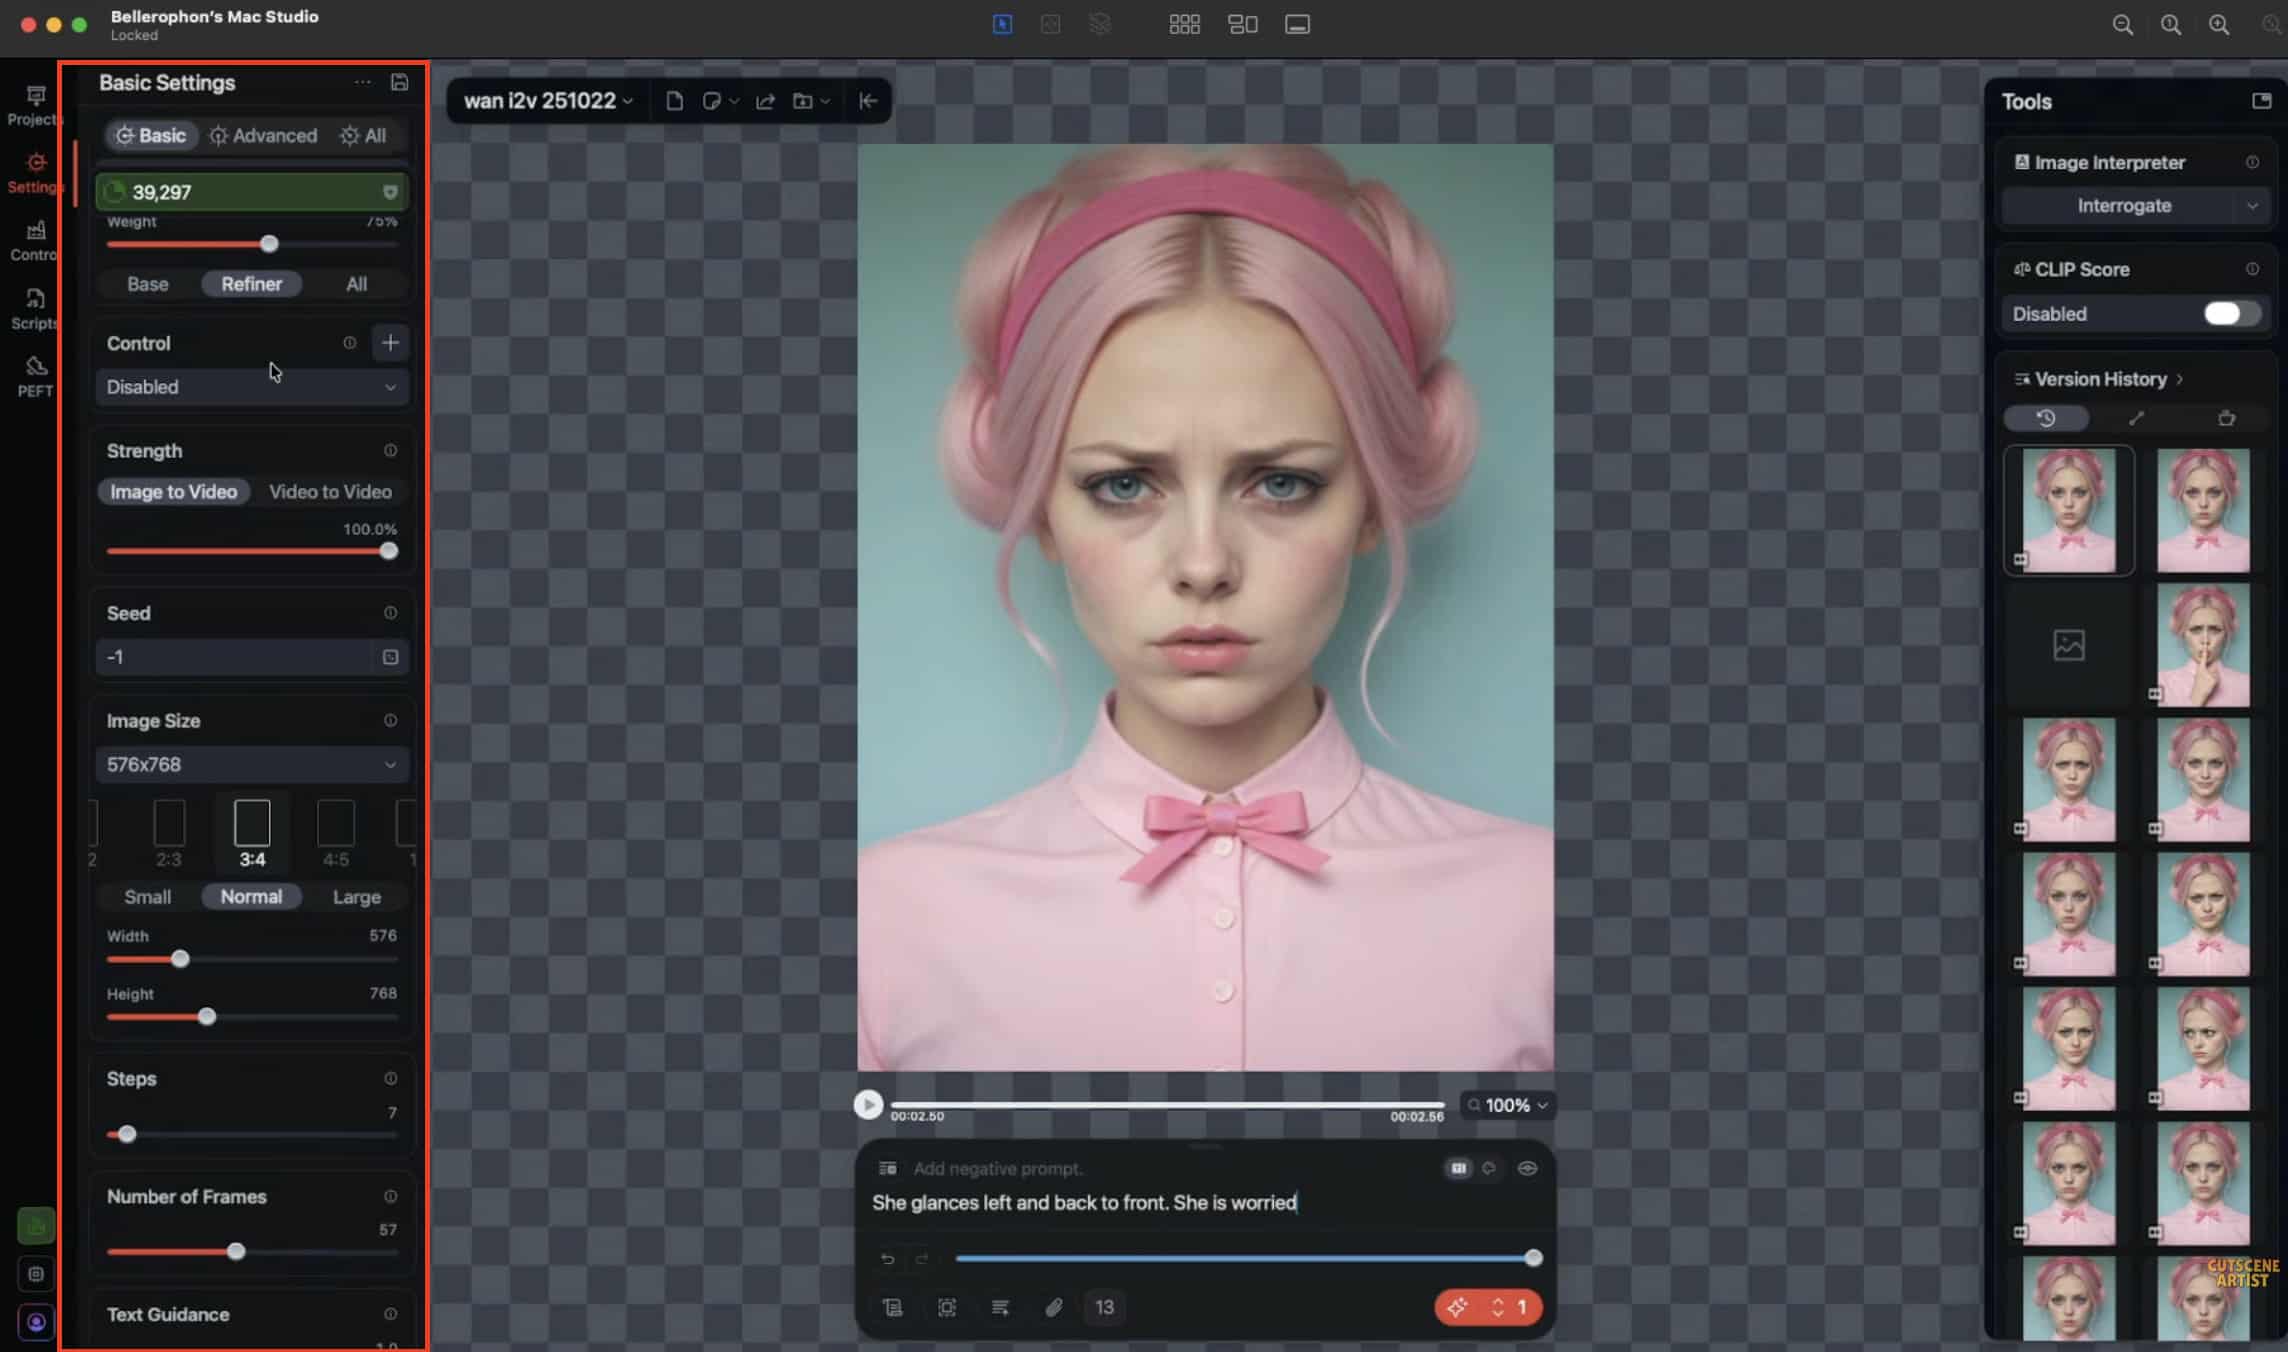Click the paperclip attachment icon
This screenshot has width=2288, height=1352.
coord(1053,1308)
